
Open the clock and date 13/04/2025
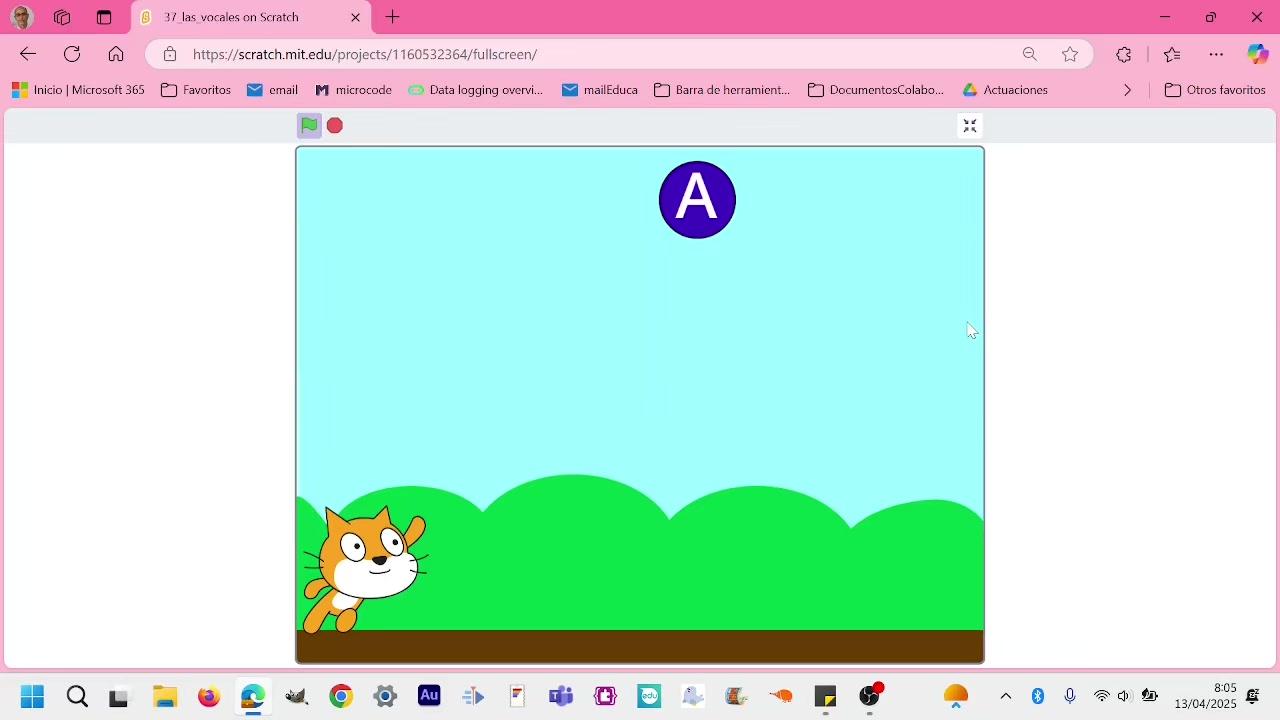[1205, 696]
